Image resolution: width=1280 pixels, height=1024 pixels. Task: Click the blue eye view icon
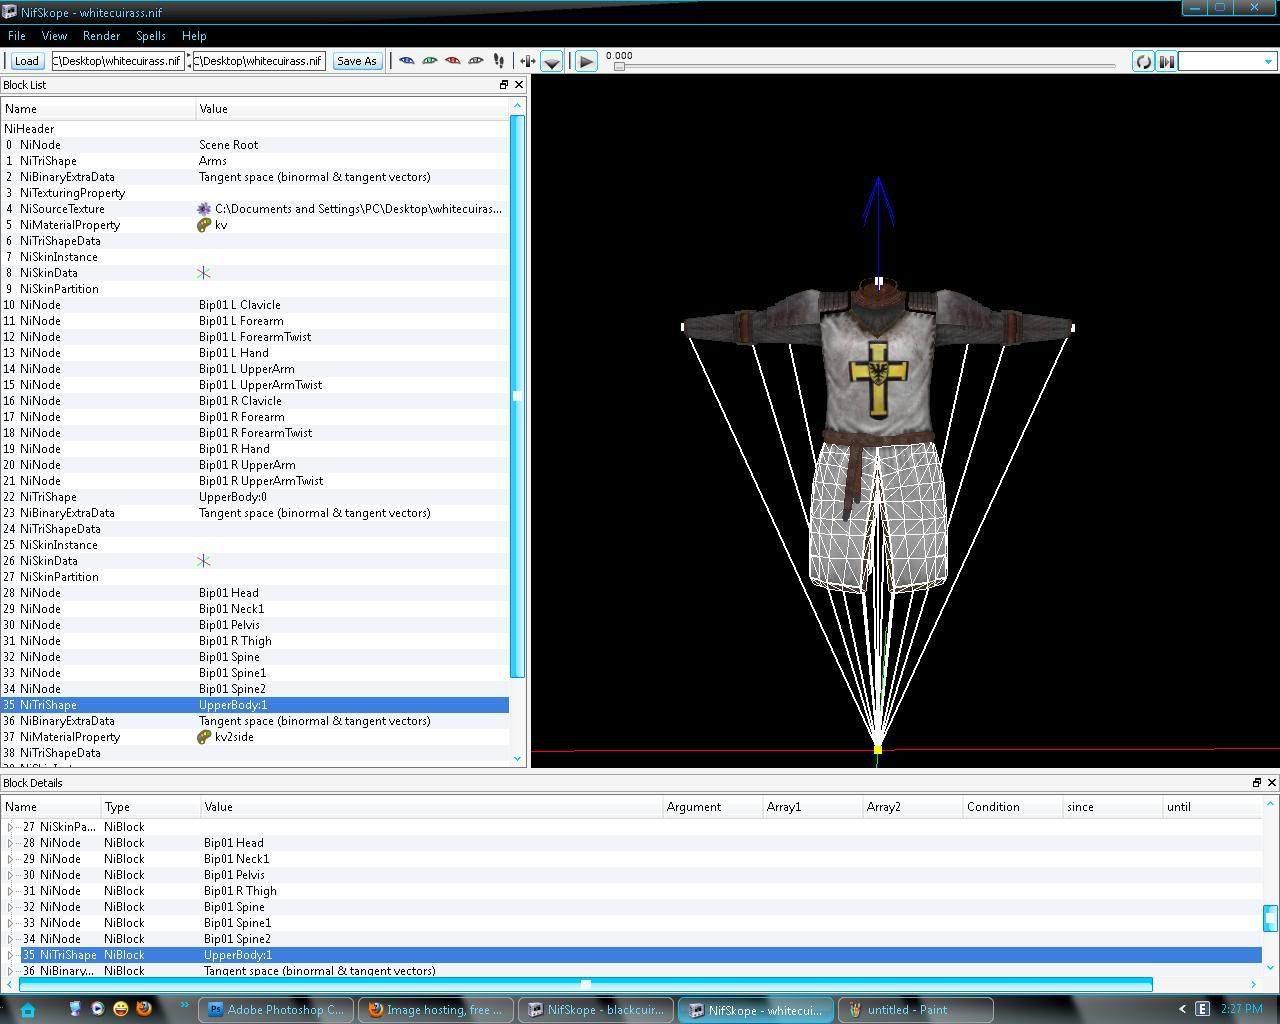tap(406, 61)
